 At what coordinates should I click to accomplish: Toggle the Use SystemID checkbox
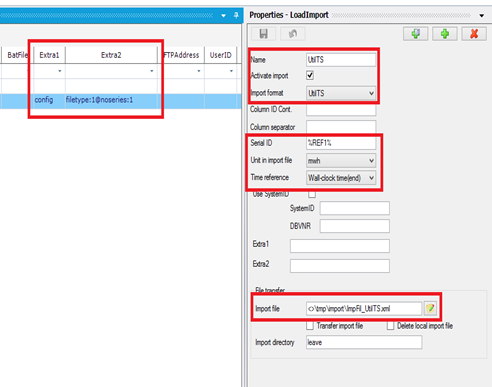(x=312, y=194)
